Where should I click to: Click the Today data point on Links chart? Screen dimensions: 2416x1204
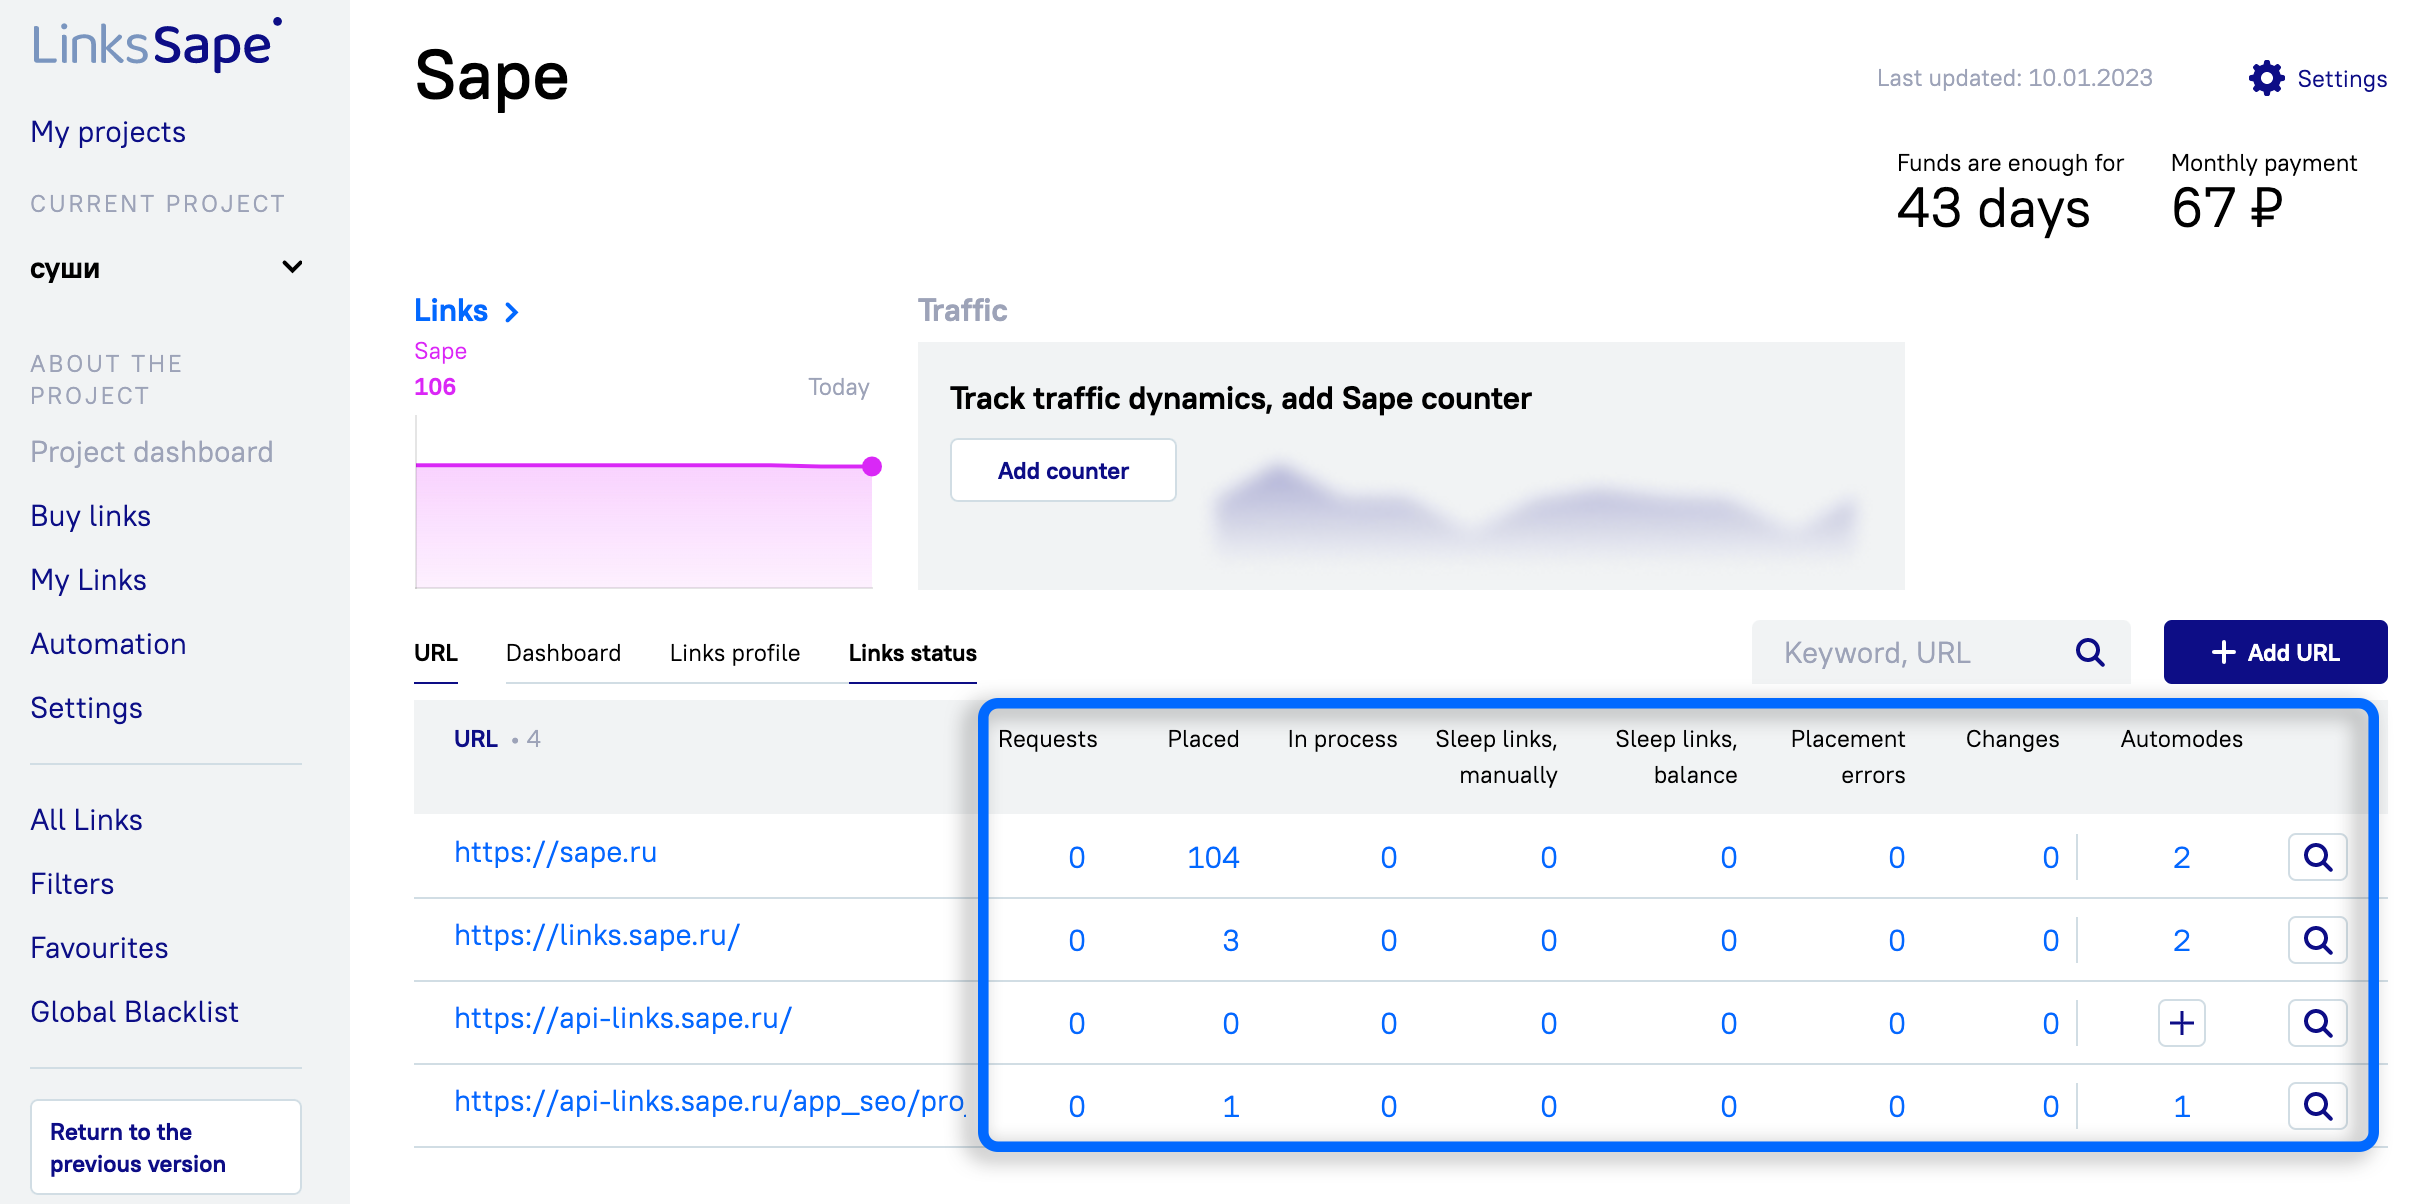(872, 466)
